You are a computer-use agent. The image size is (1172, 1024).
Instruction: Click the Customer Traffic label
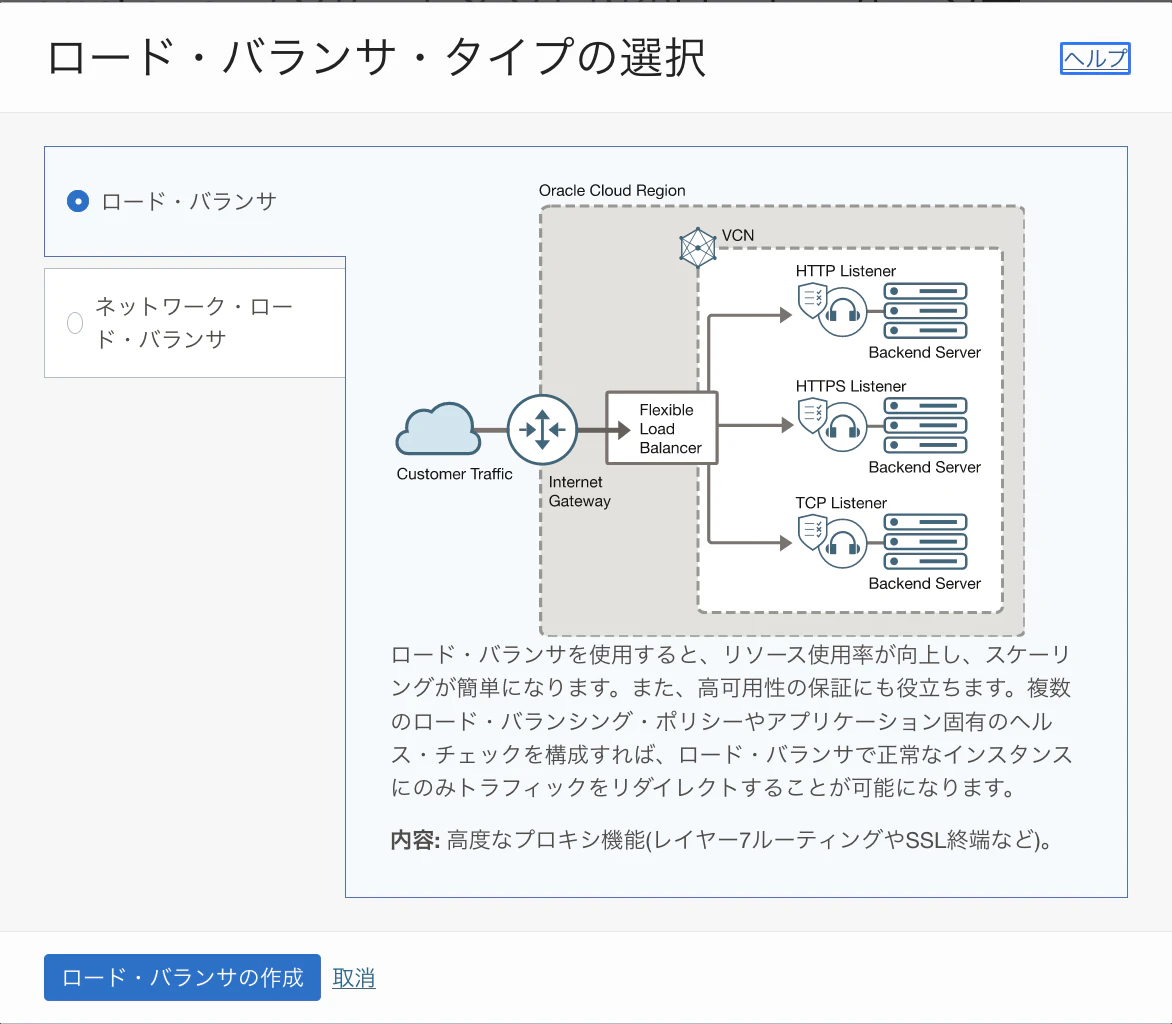tap(454, 474)
